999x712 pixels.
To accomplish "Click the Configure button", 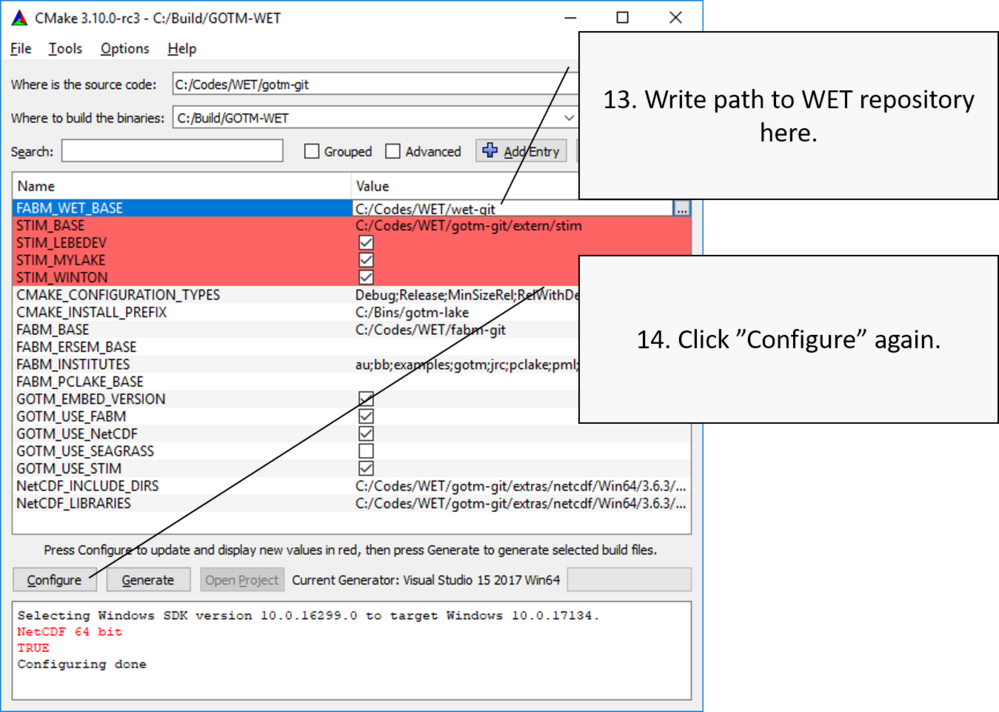I will coord(54,580).
